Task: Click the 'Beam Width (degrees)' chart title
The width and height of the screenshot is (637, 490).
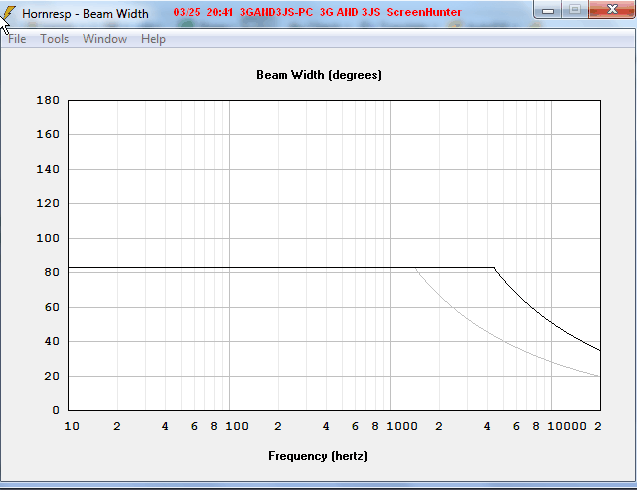Action: click(x=319, y=75)
